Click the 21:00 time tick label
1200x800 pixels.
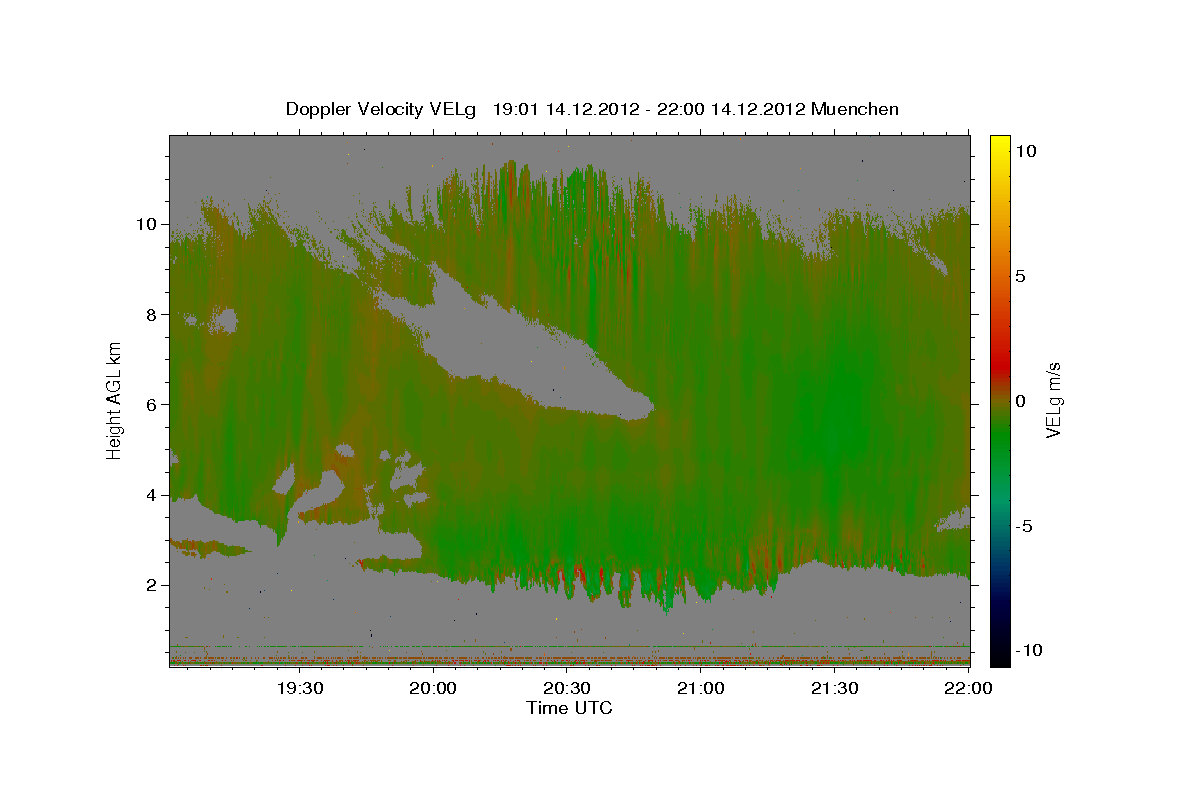(x=701, y=688)
